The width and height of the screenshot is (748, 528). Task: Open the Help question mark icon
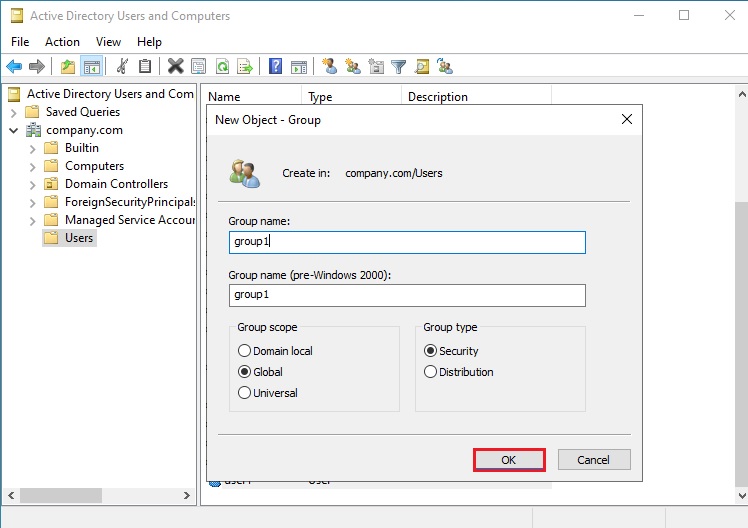coord(275,66)
